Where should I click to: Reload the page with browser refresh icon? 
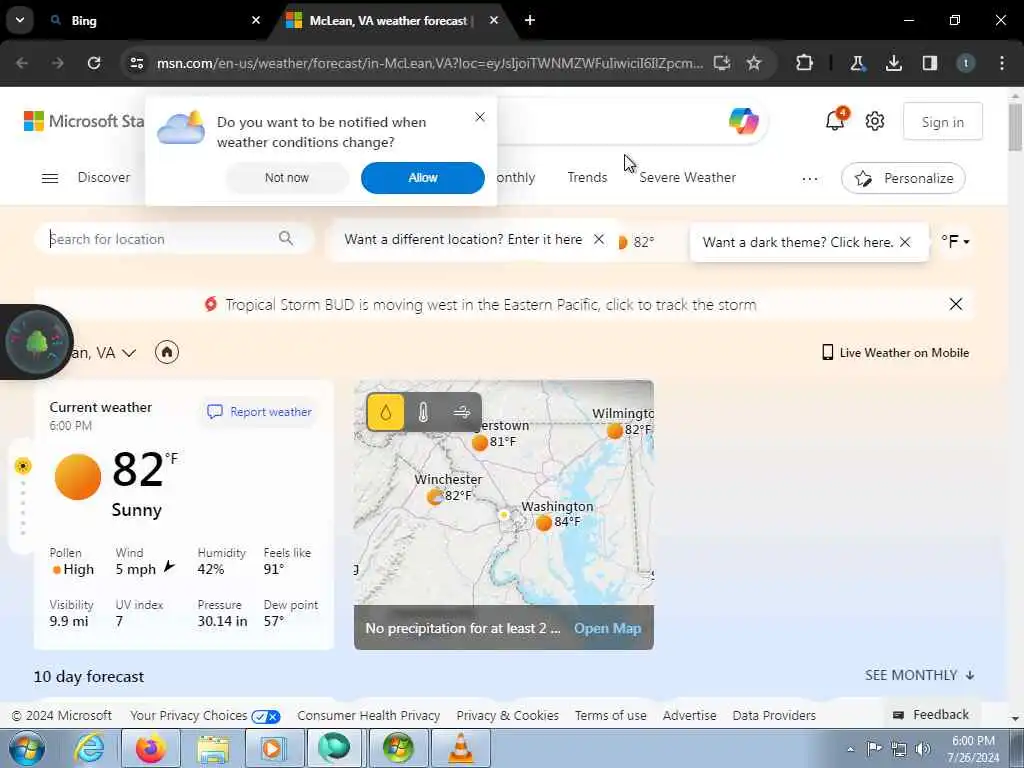coord(94,63)
